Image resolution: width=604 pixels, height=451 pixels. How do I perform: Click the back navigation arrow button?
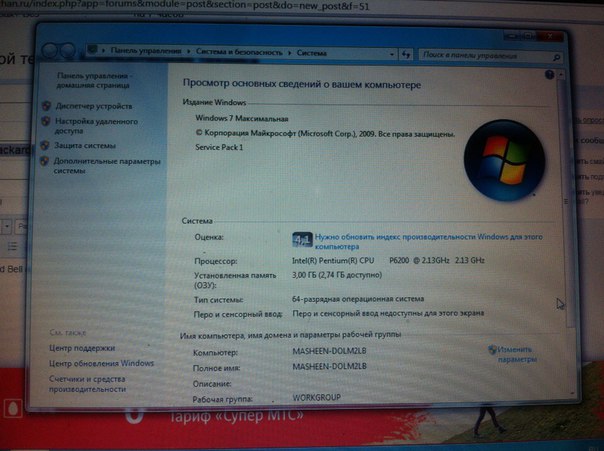50,49
